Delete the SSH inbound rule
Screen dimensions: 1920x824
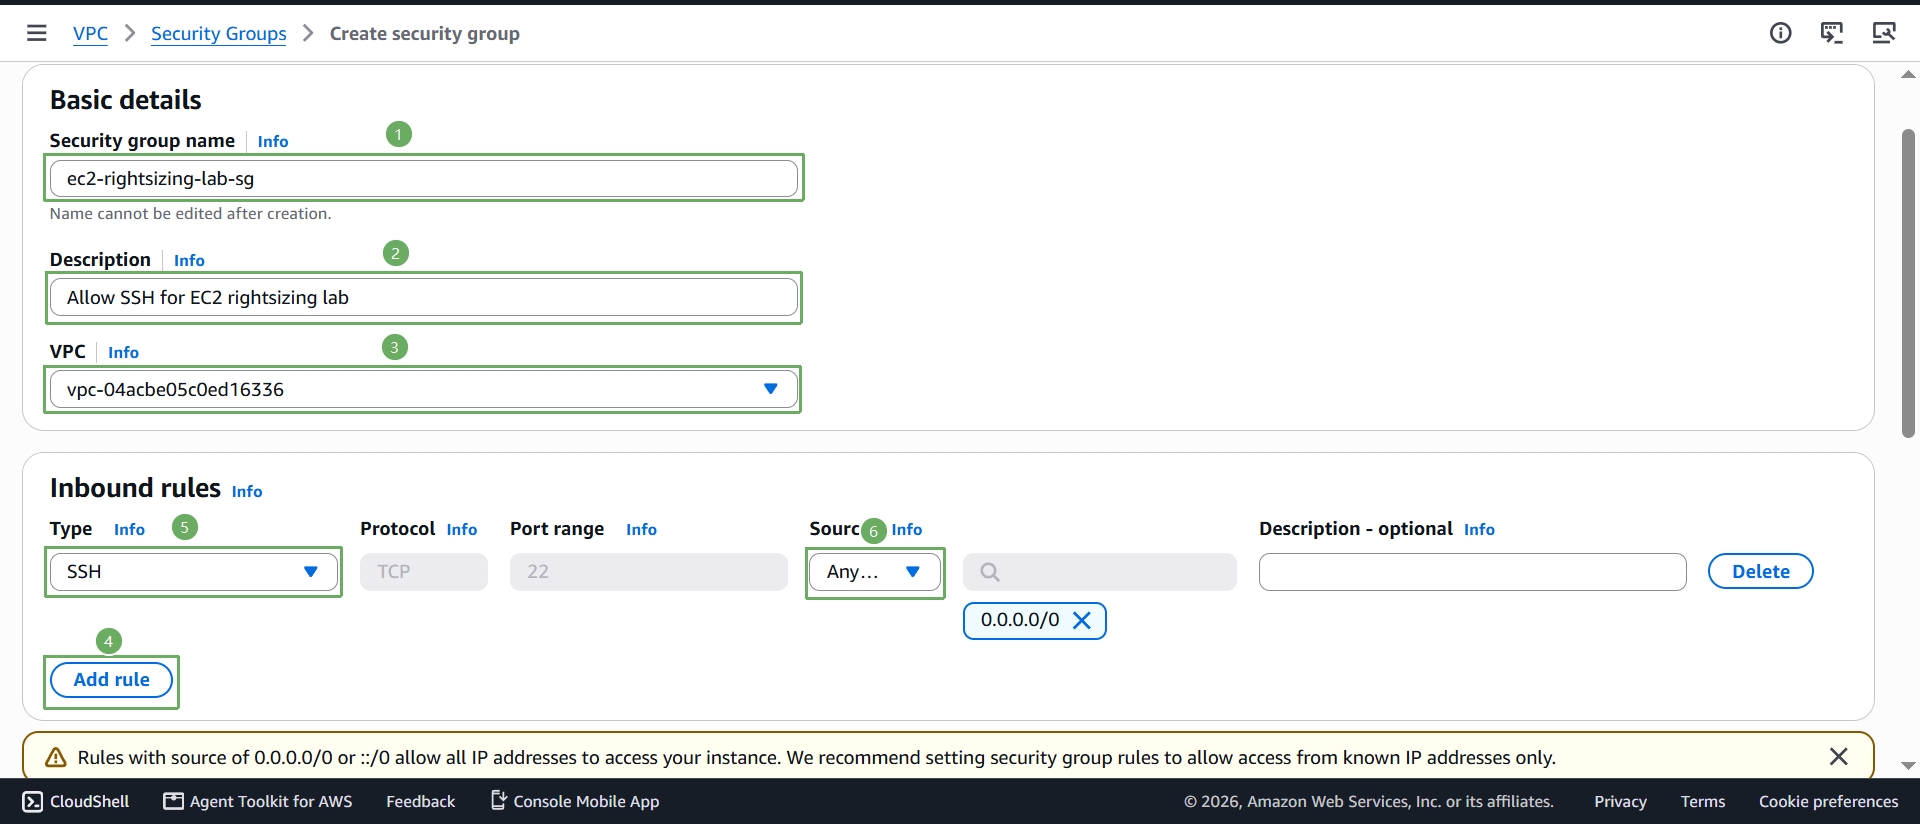click(1760, 572)
